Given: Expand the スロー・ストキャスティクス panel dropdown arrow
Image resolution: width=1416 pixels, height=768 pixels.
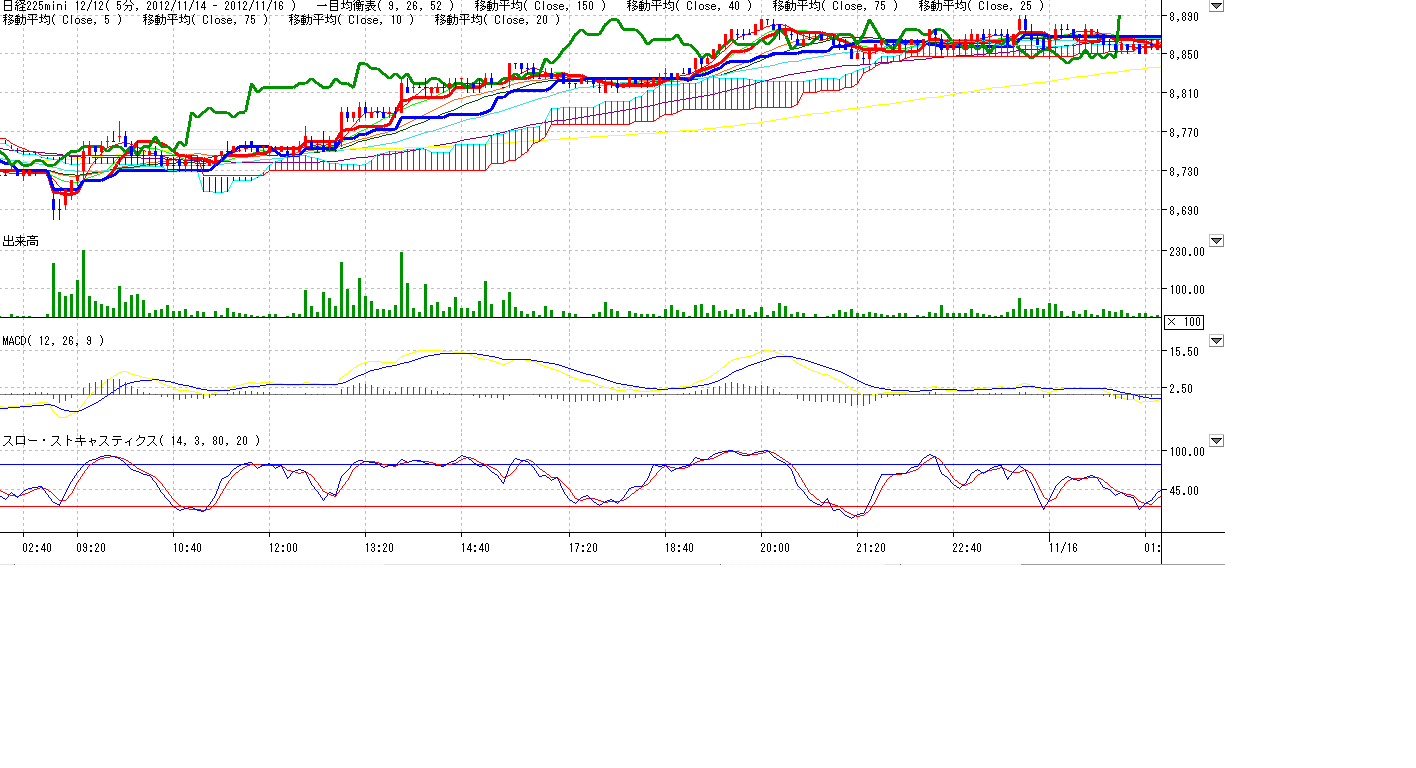Looking at the screenshot, I should (1216, 441).
